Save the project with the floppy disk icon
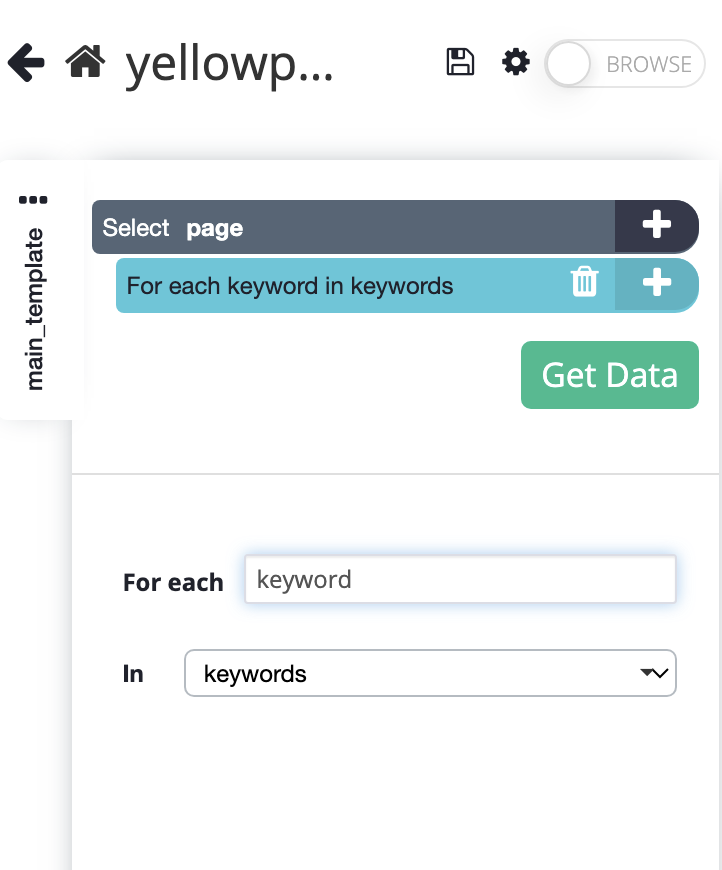 pyautogui.click(x=460, y=62)
